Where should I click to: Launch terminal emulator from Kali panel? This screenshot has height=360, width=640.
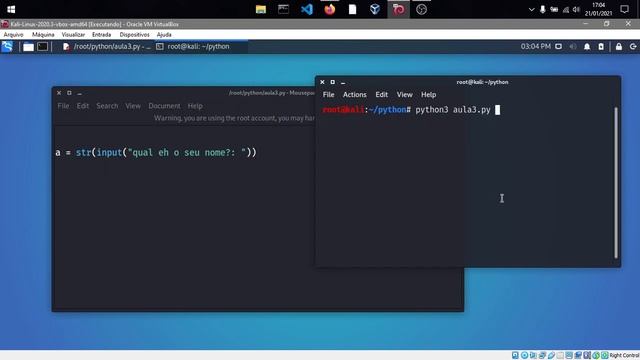42,47
